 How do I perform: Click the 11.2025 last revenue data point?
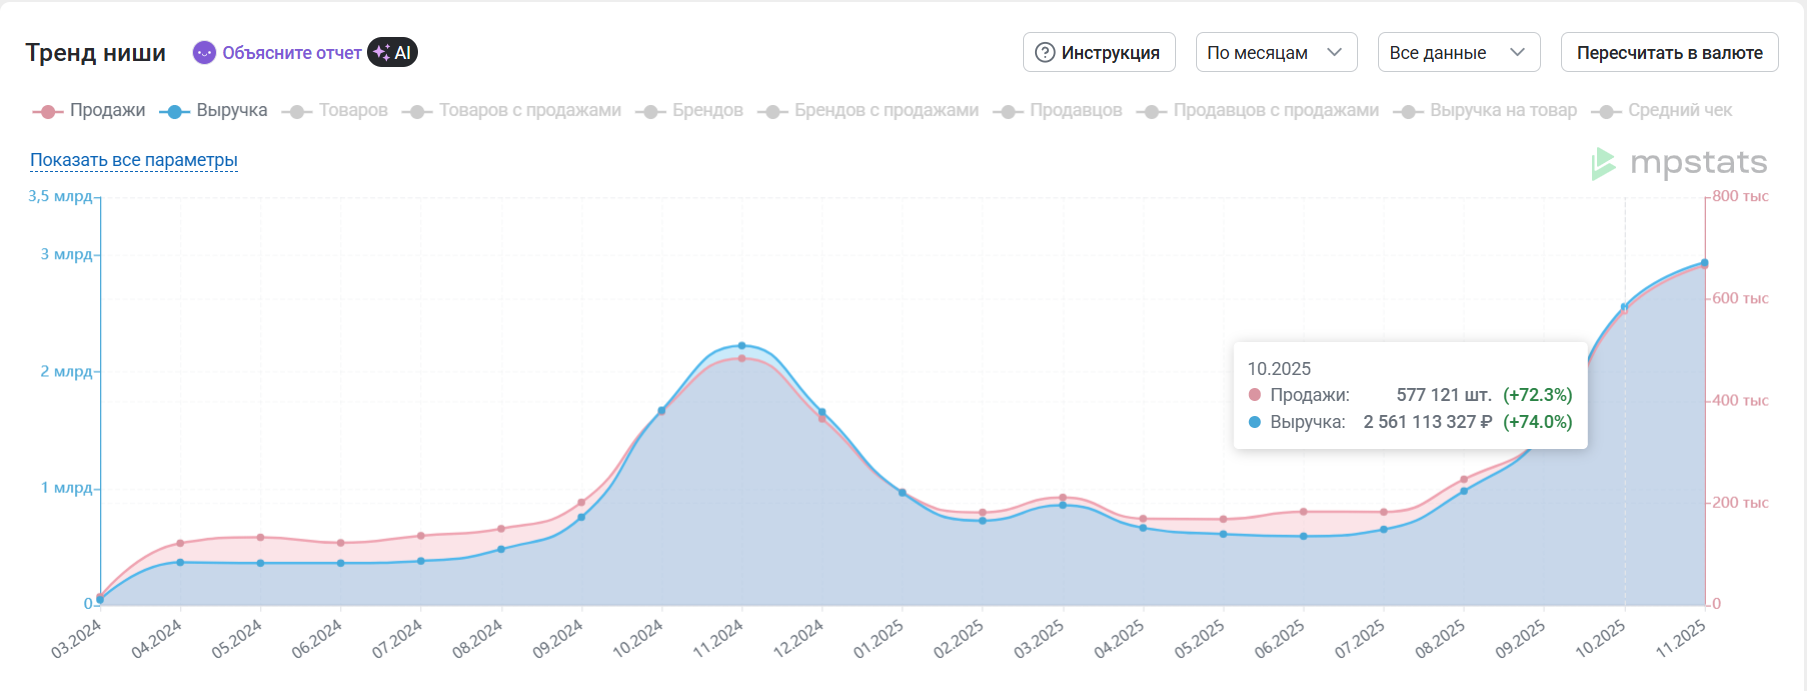(x=1704, y=263)
